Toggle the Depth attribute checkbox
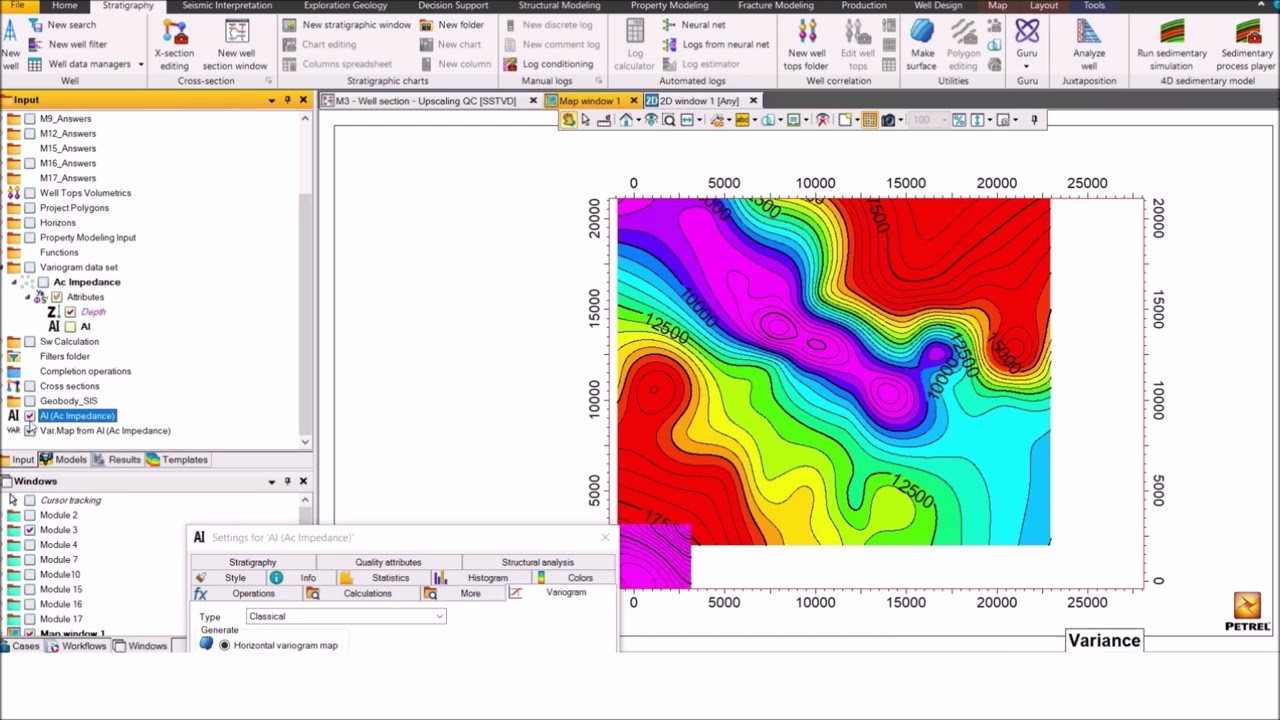Image resolution: width=1280 pixels, height=720 pixels. pyautogui.click(x=70, y=312)
